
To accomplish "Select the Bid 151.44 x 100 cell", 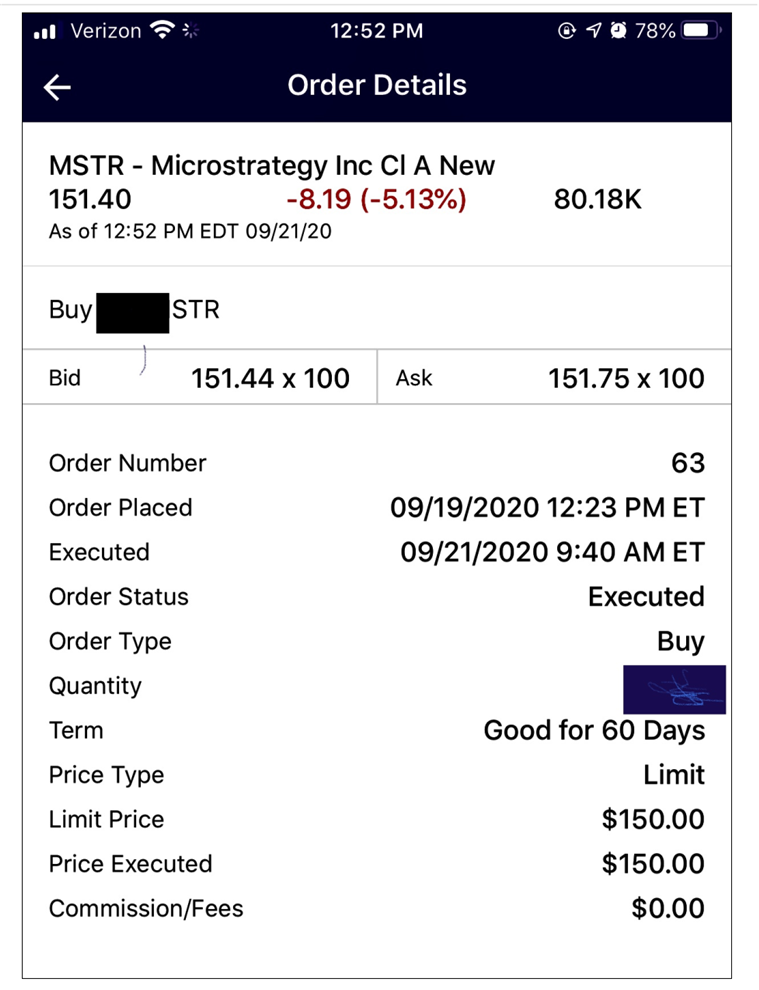I will click(200, 378).
